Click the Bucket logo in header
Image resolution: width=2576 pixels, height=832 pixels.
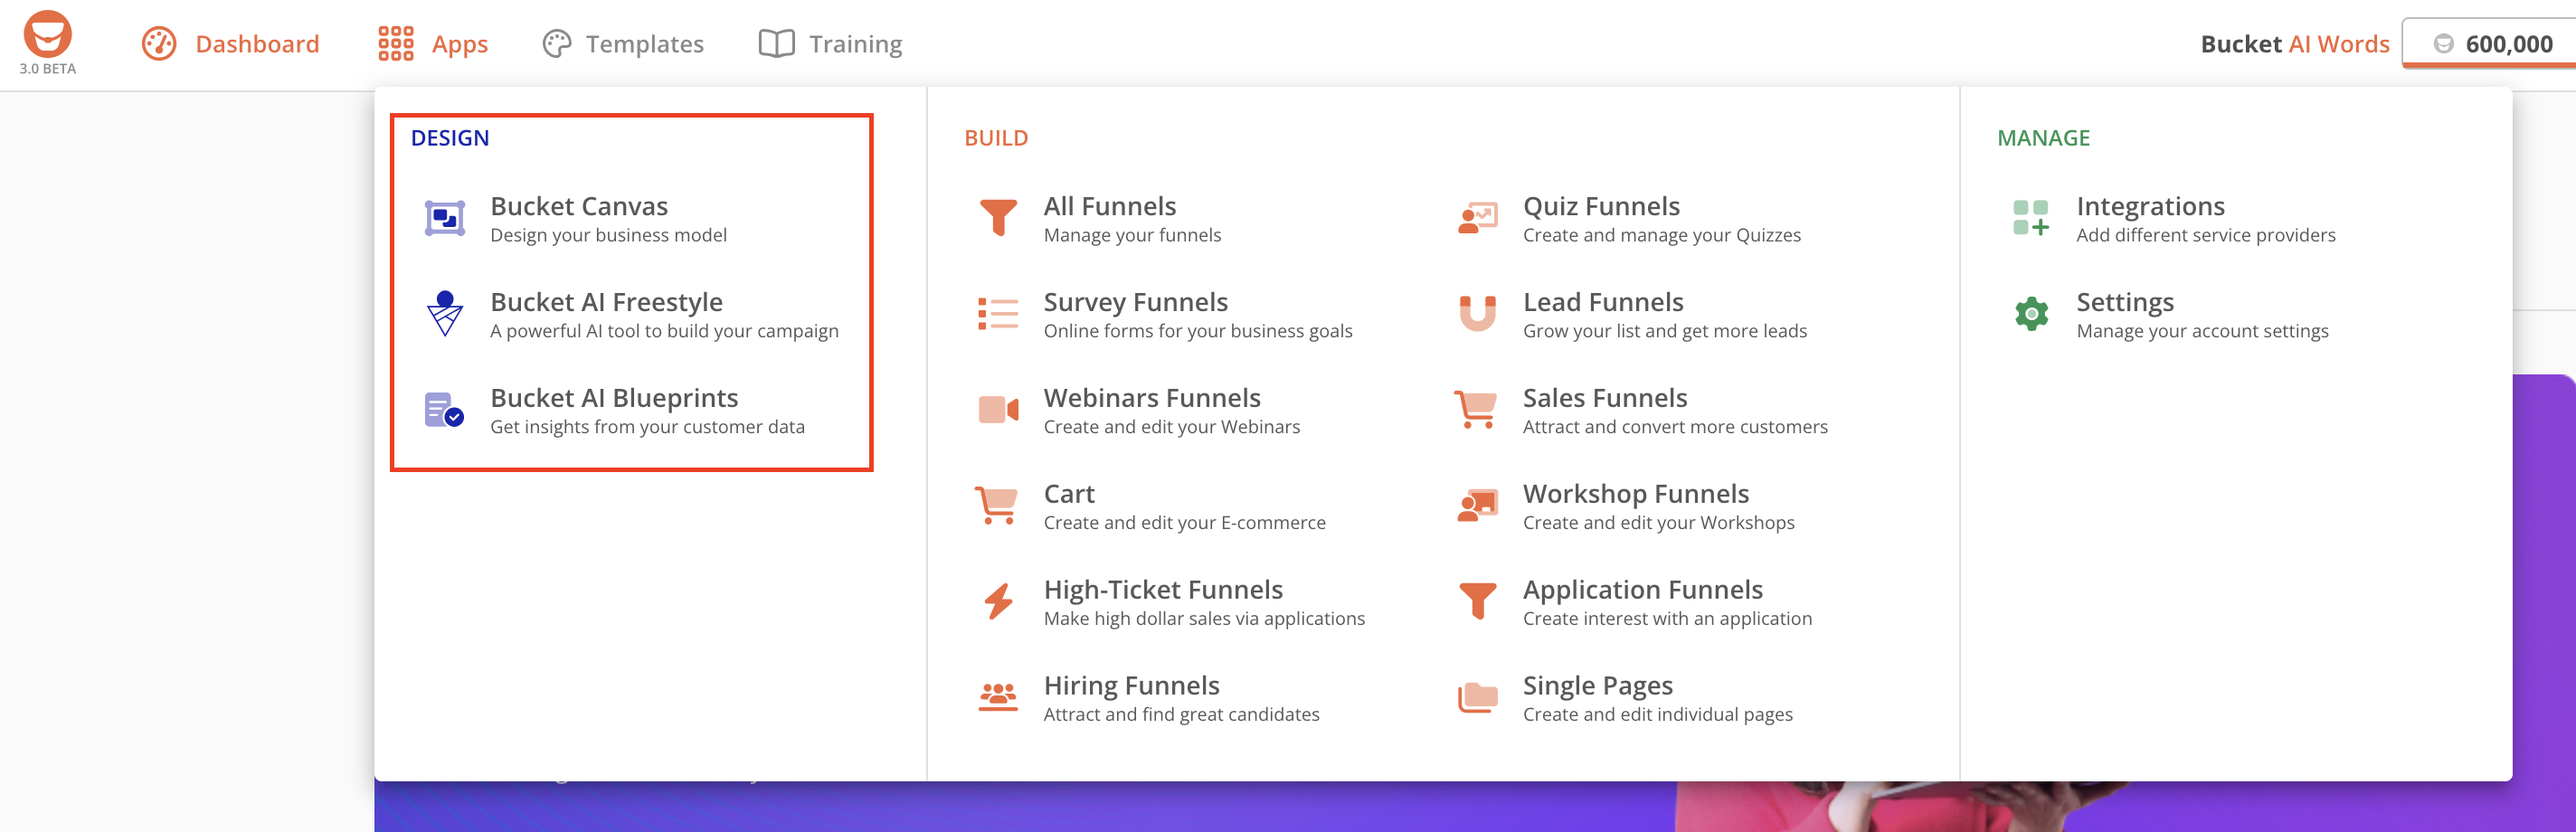click(47, 35)
